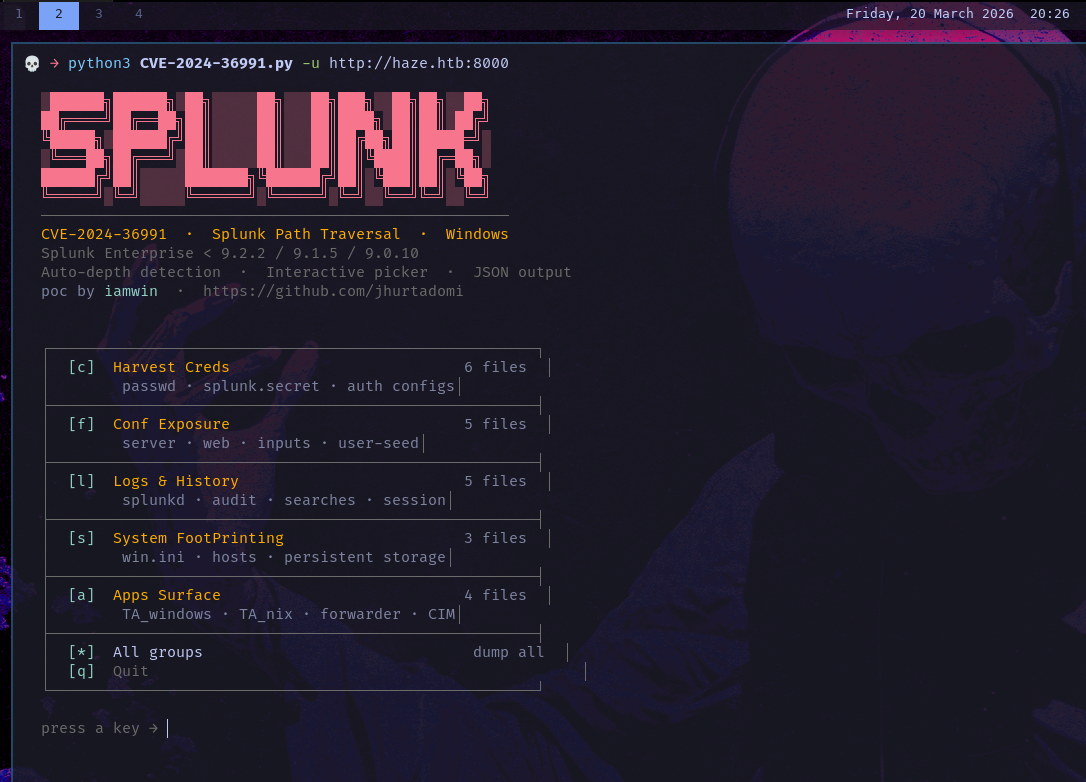Click the 4 files count
Viewport: 1086px width, 782px height.
[x=495, y=595]
